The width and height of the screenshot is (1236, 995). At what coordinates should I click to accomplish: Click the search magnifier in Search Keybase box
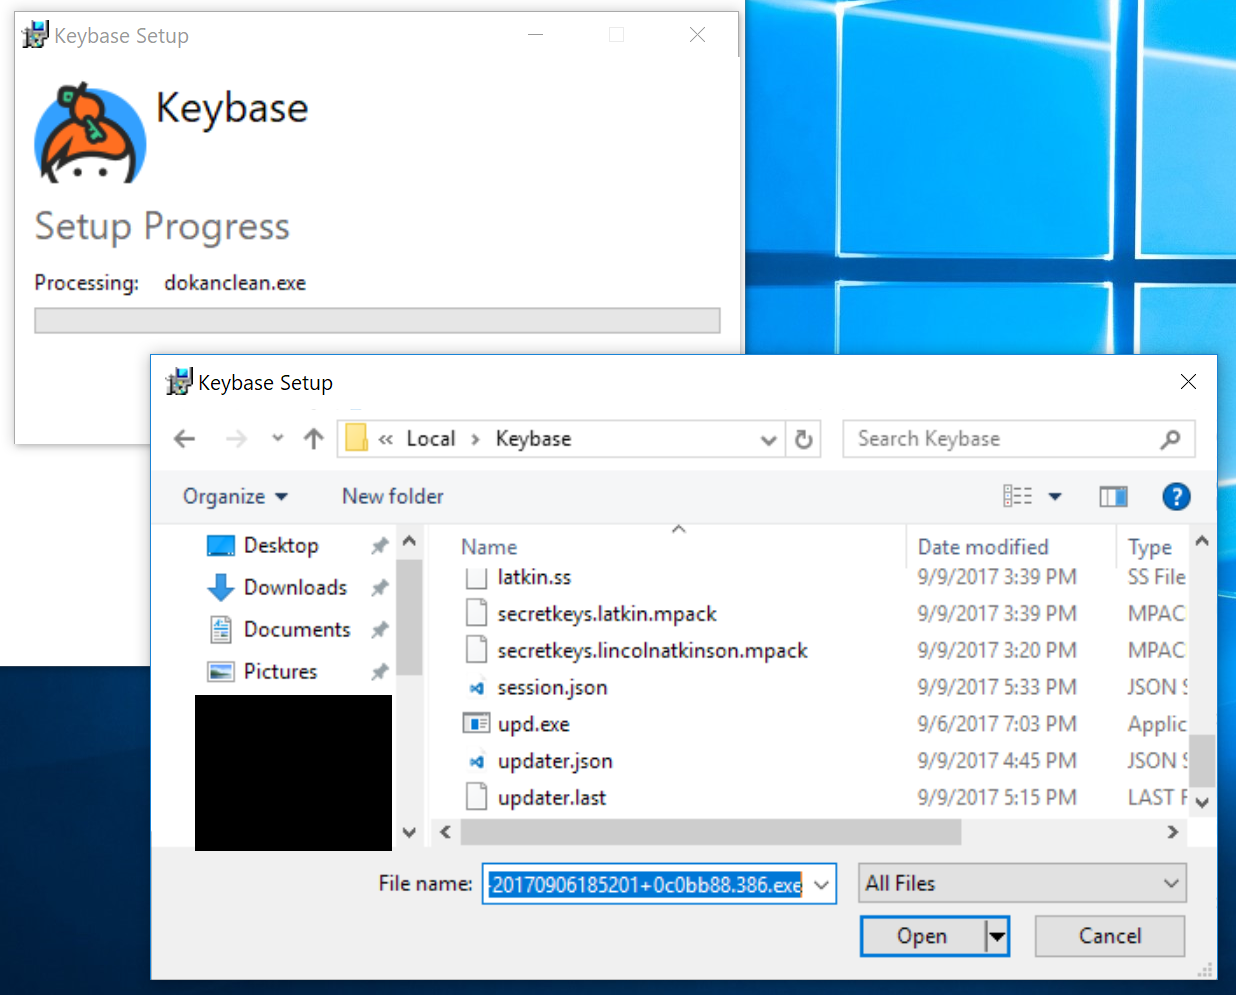tap(1170, 438)
